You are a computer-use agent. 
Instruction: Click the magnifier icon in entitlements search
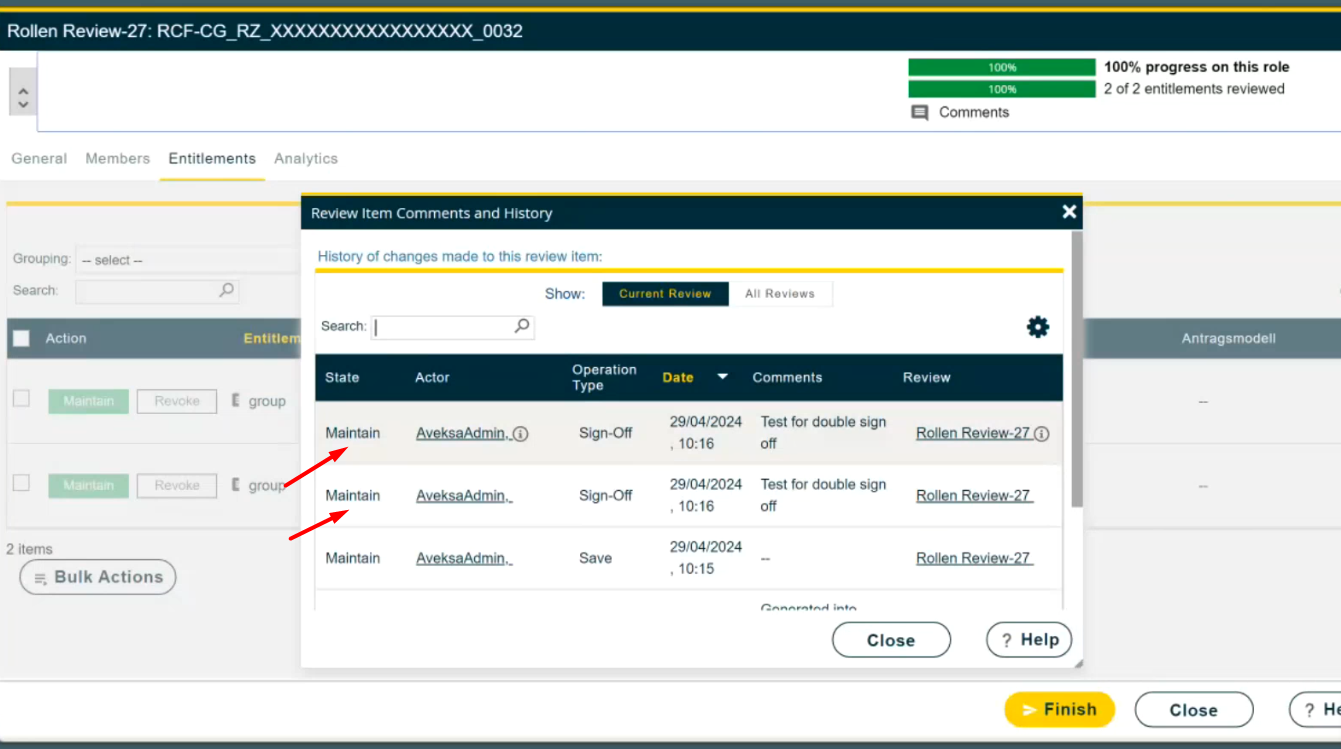tap(227, 290)
